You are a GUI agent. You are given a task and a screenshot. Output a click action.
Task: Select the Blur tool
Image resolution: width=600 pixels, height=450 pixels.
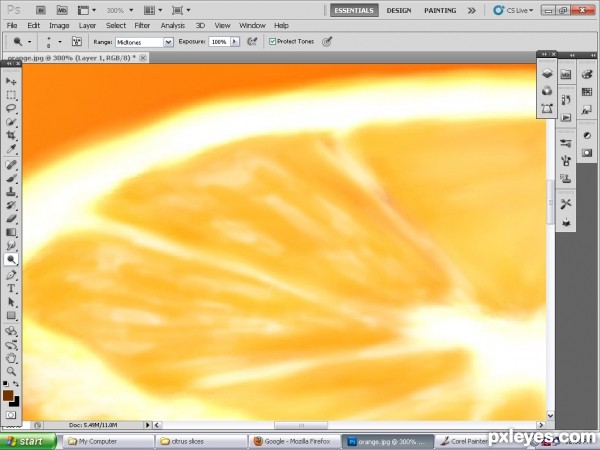(x=11, y=246)
